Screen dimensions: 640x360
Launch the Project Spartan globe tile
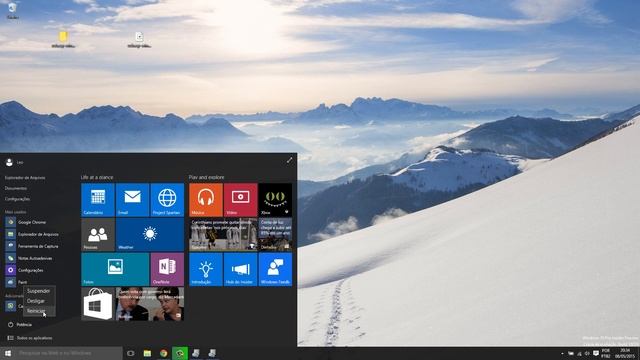(x=167, y=200)
